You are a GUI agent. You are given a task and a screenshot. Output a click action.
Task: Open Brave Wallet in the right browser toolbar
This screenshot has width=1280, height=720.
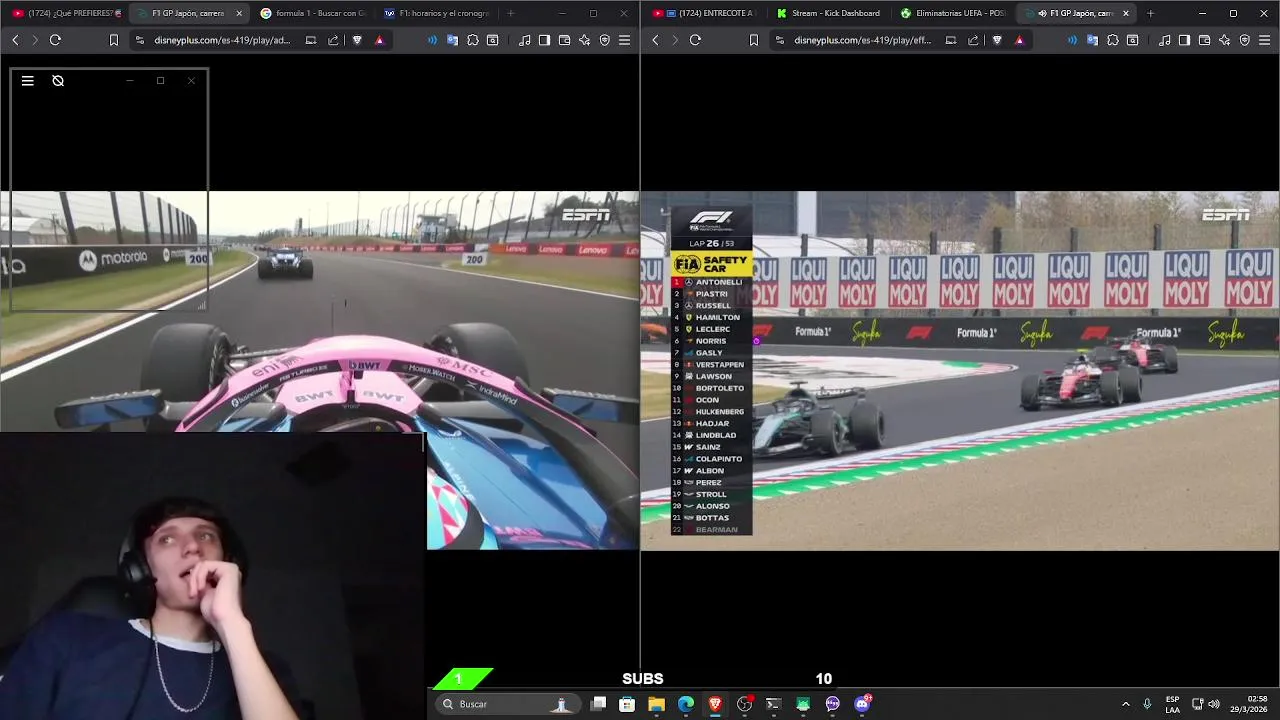(x=1204, y=40)
